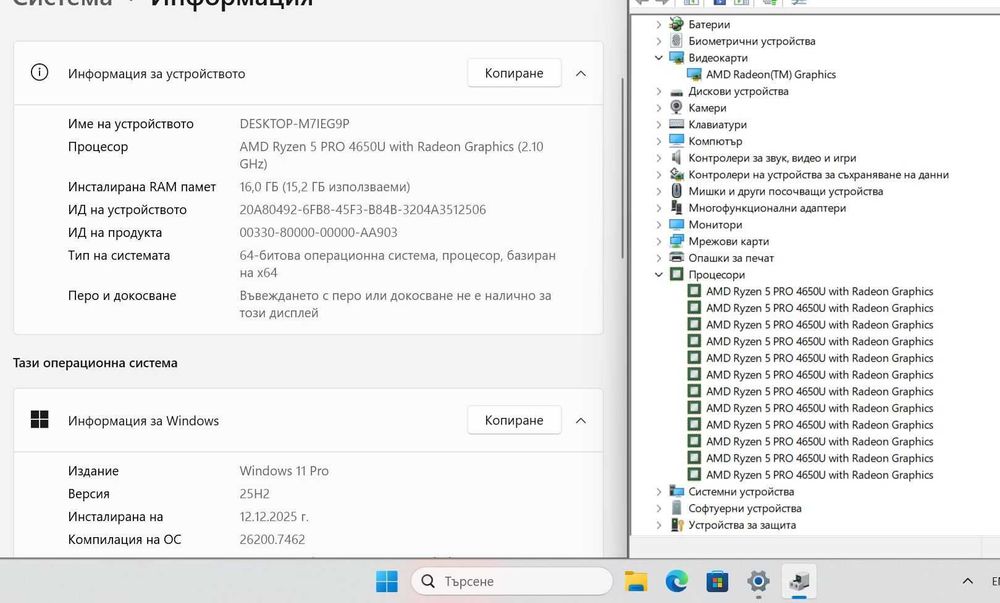Select the AMD Radeon(TM) Graphics device icon

(694, 74)
